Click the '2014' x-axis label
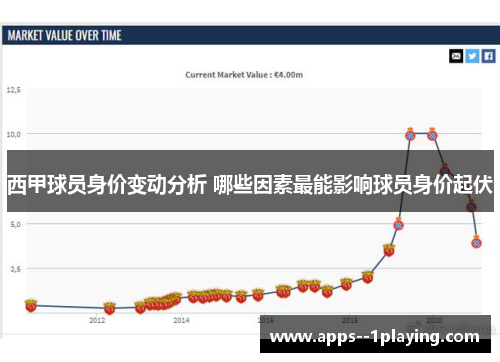 181,320
